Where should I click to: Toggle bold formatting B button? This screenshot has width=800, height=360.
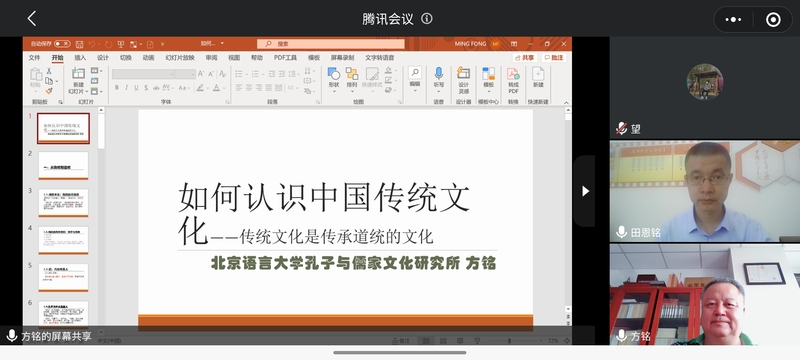click(116, 88)
